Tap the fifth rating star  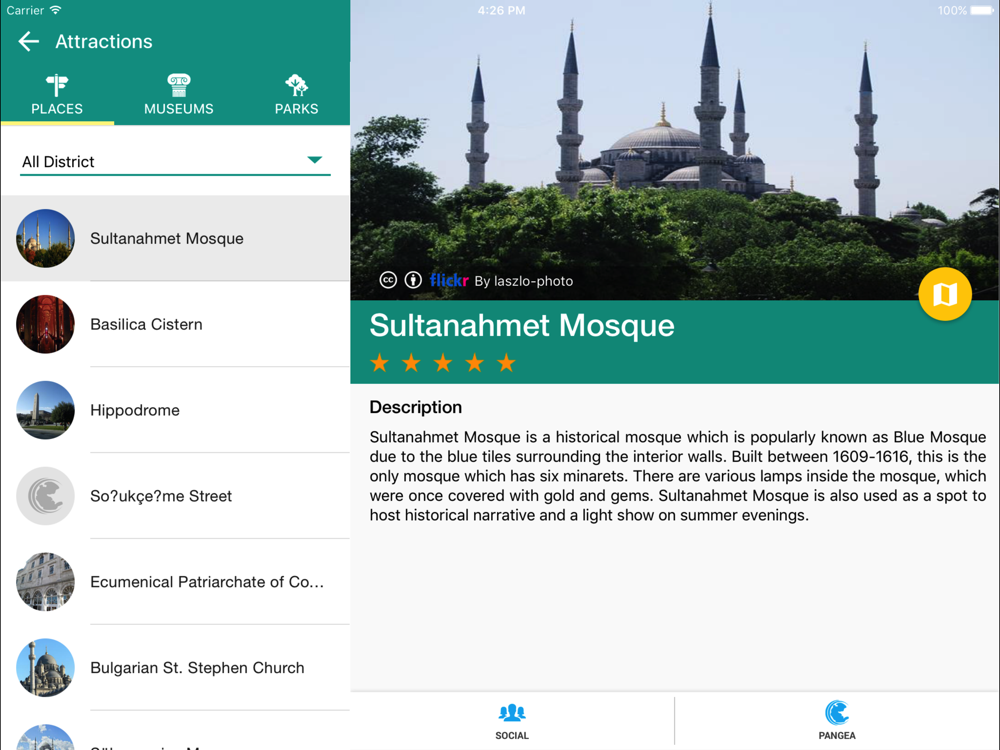click(506, 363)
